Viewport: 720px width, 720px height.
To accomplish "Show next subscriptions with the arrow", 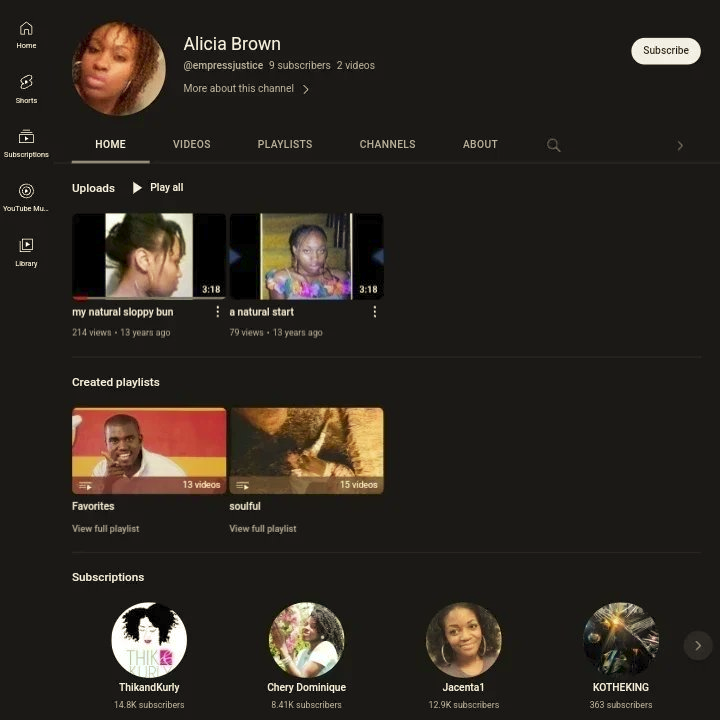I will [698, 646].
